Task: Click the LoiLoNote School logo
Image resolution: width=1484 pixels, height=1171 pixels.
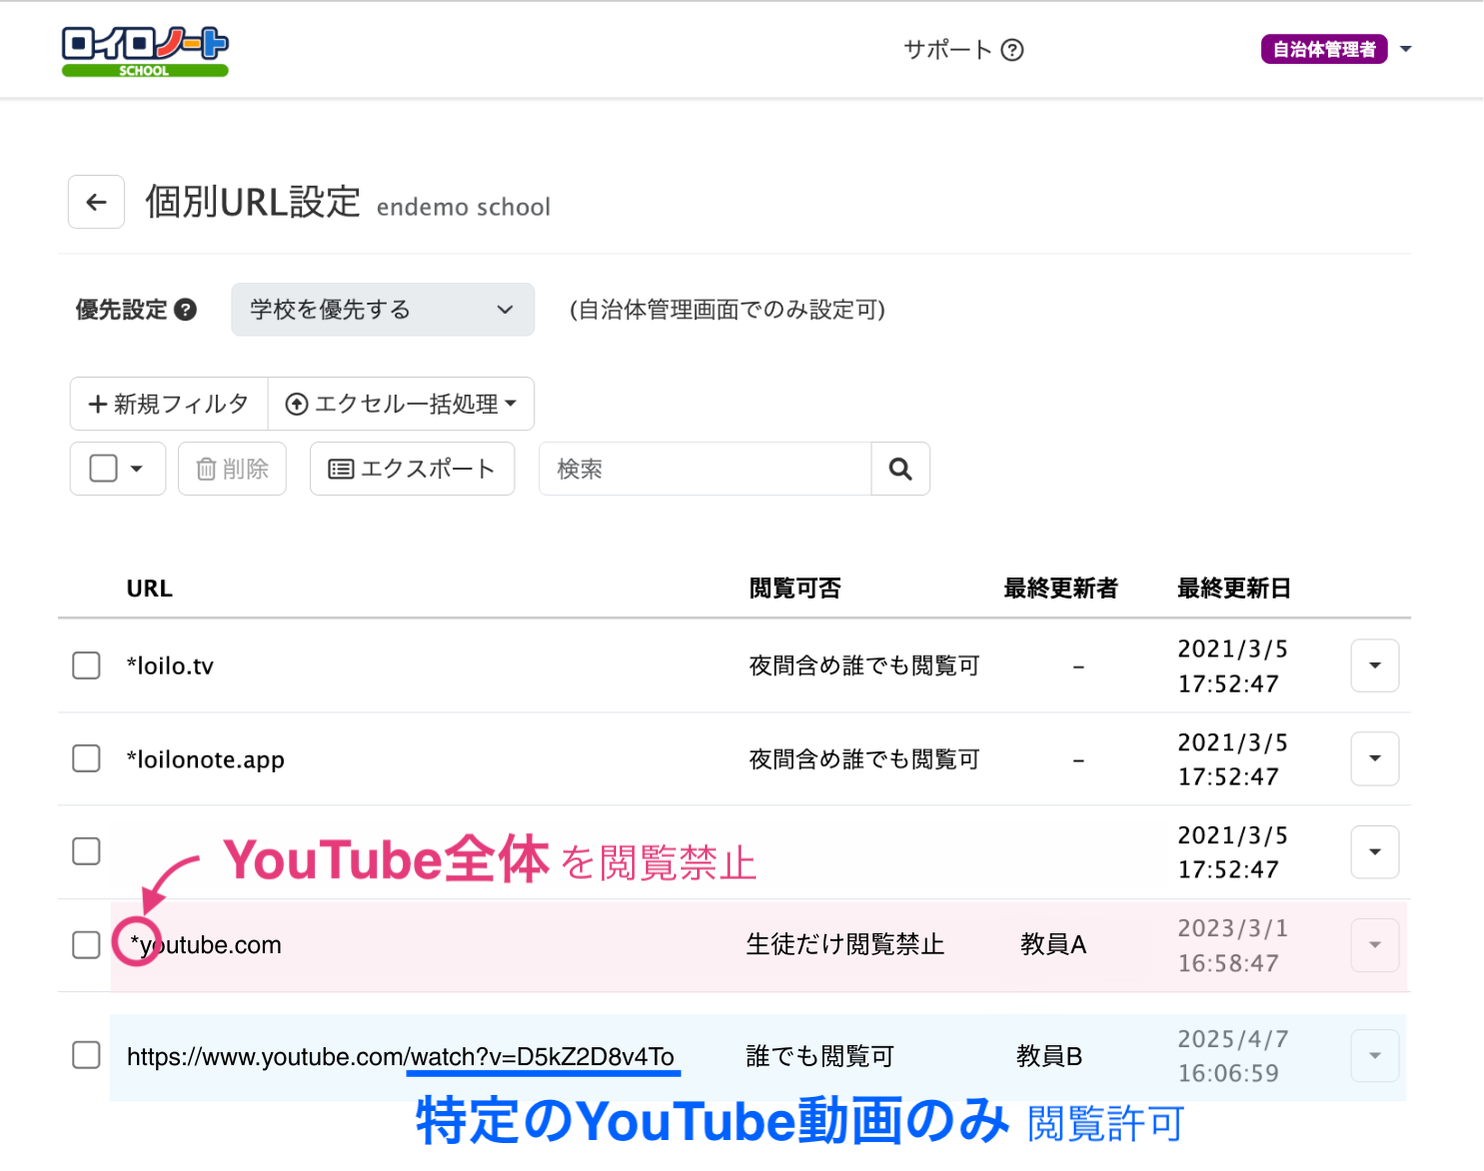Action: tap(145, 52)
